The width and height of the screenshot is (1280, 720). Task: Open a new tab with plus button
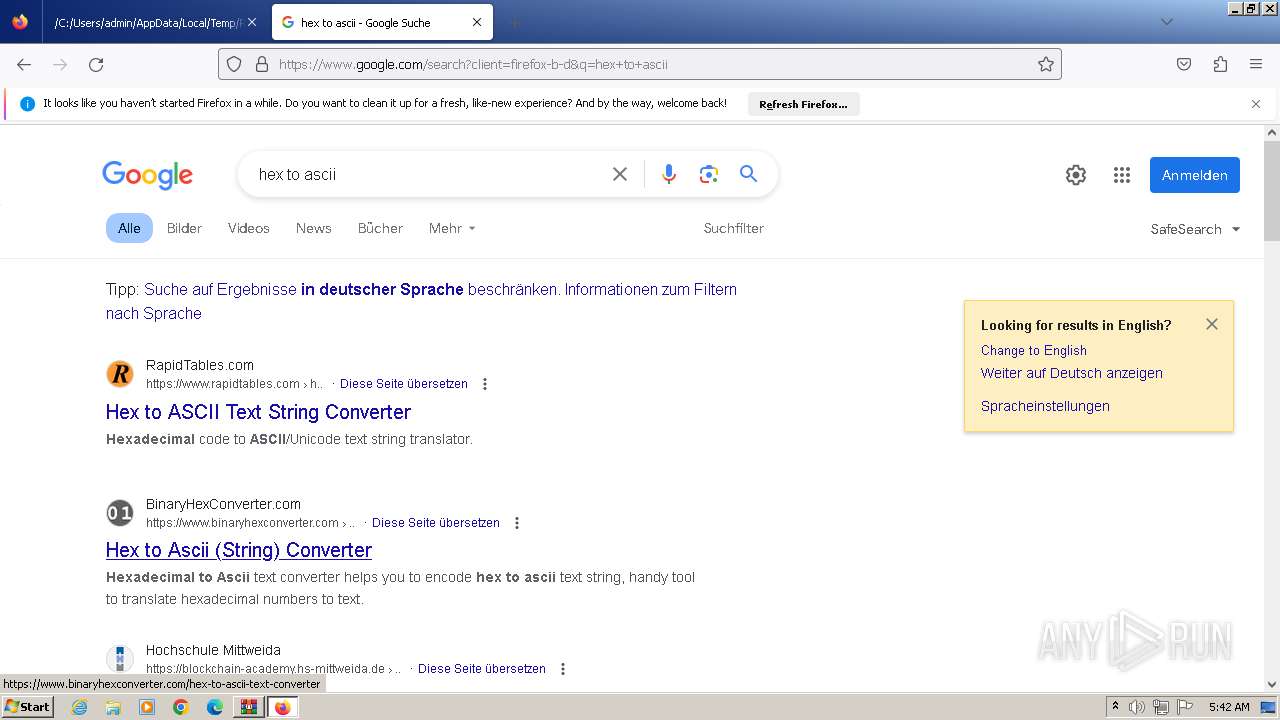point(514,22)
